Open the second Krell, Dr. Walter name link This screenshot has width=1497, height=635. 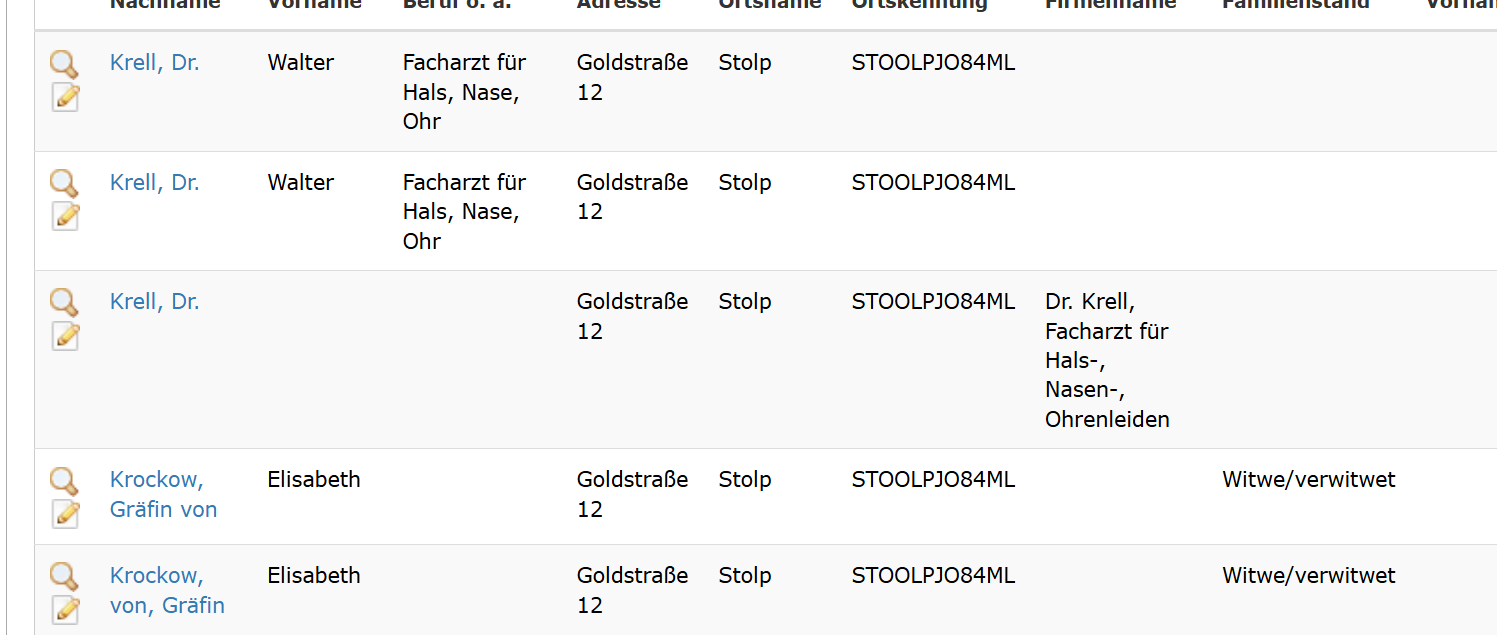154,182
